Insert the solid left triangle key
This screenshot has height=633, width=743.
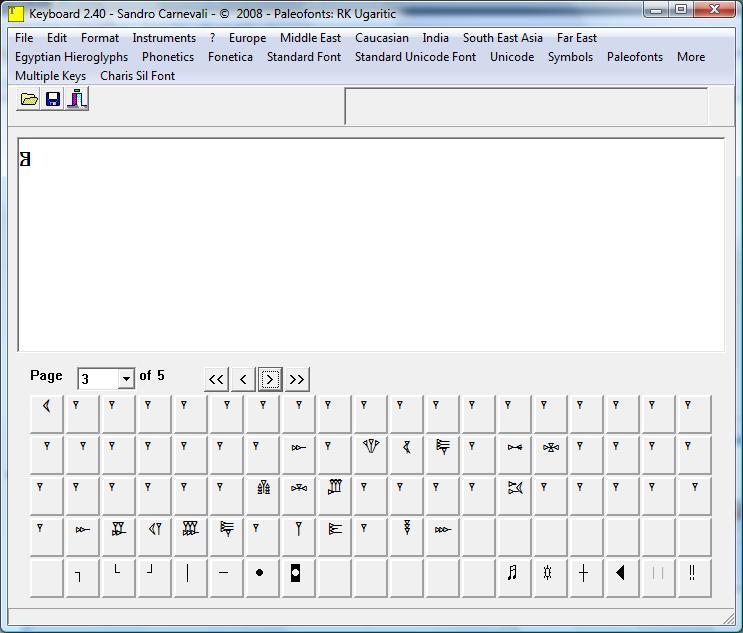pos(622,578)
